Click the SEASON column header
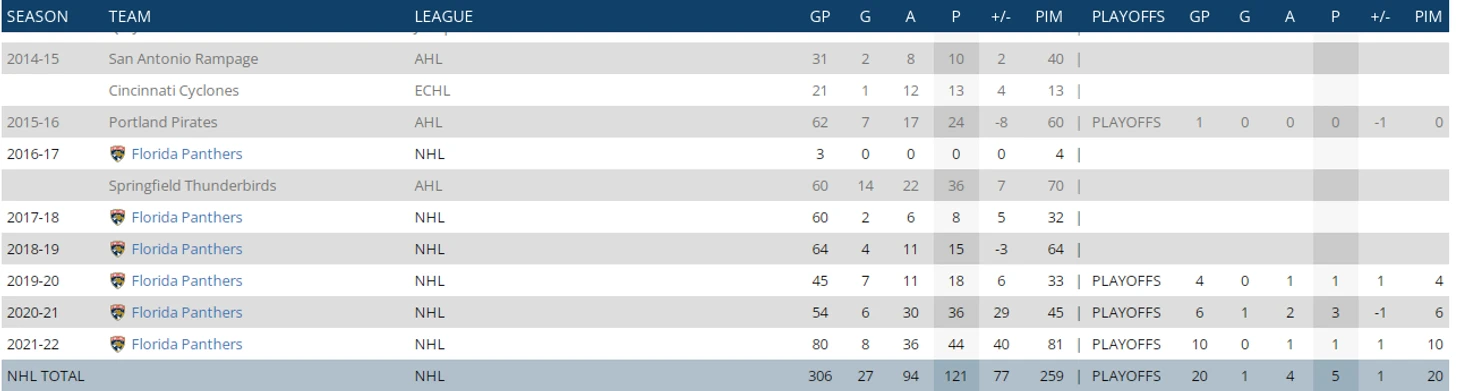The height and width of the screenshot is (391, 1460). tap(37, 17)
